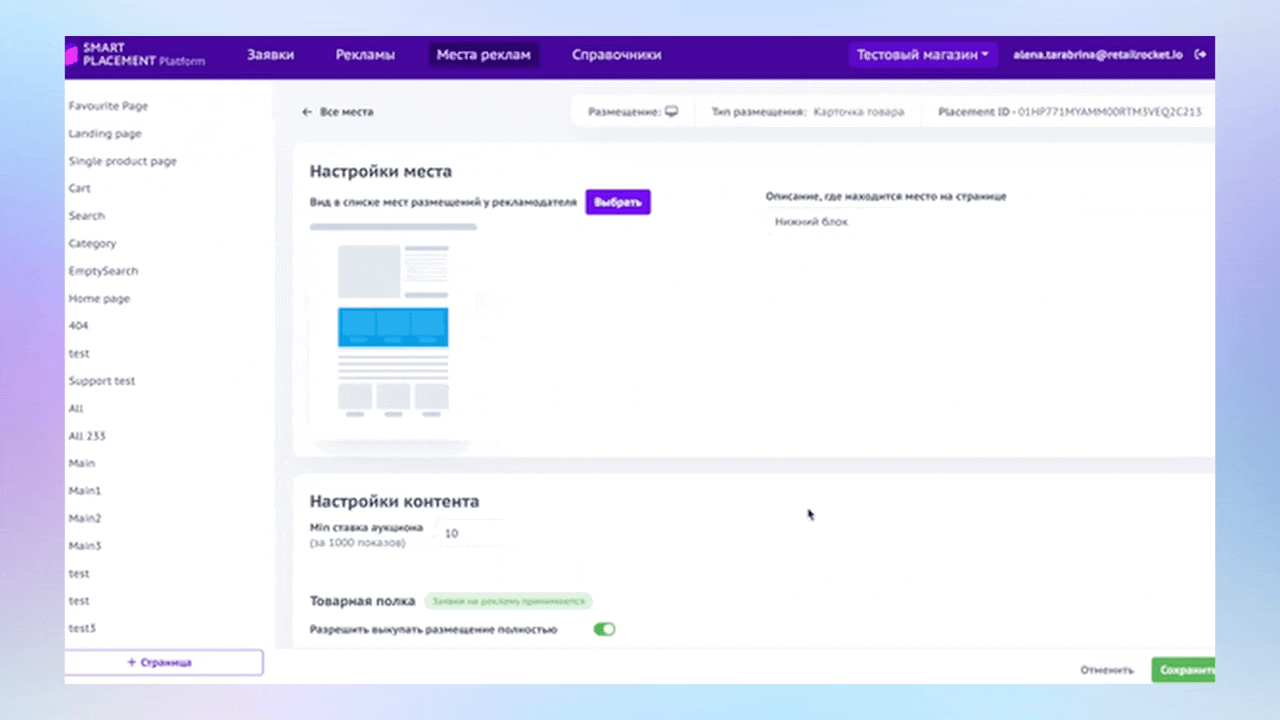The image size is (1280, 720).
Task: Click the green Сохранить button
Action: (1184, 670)
